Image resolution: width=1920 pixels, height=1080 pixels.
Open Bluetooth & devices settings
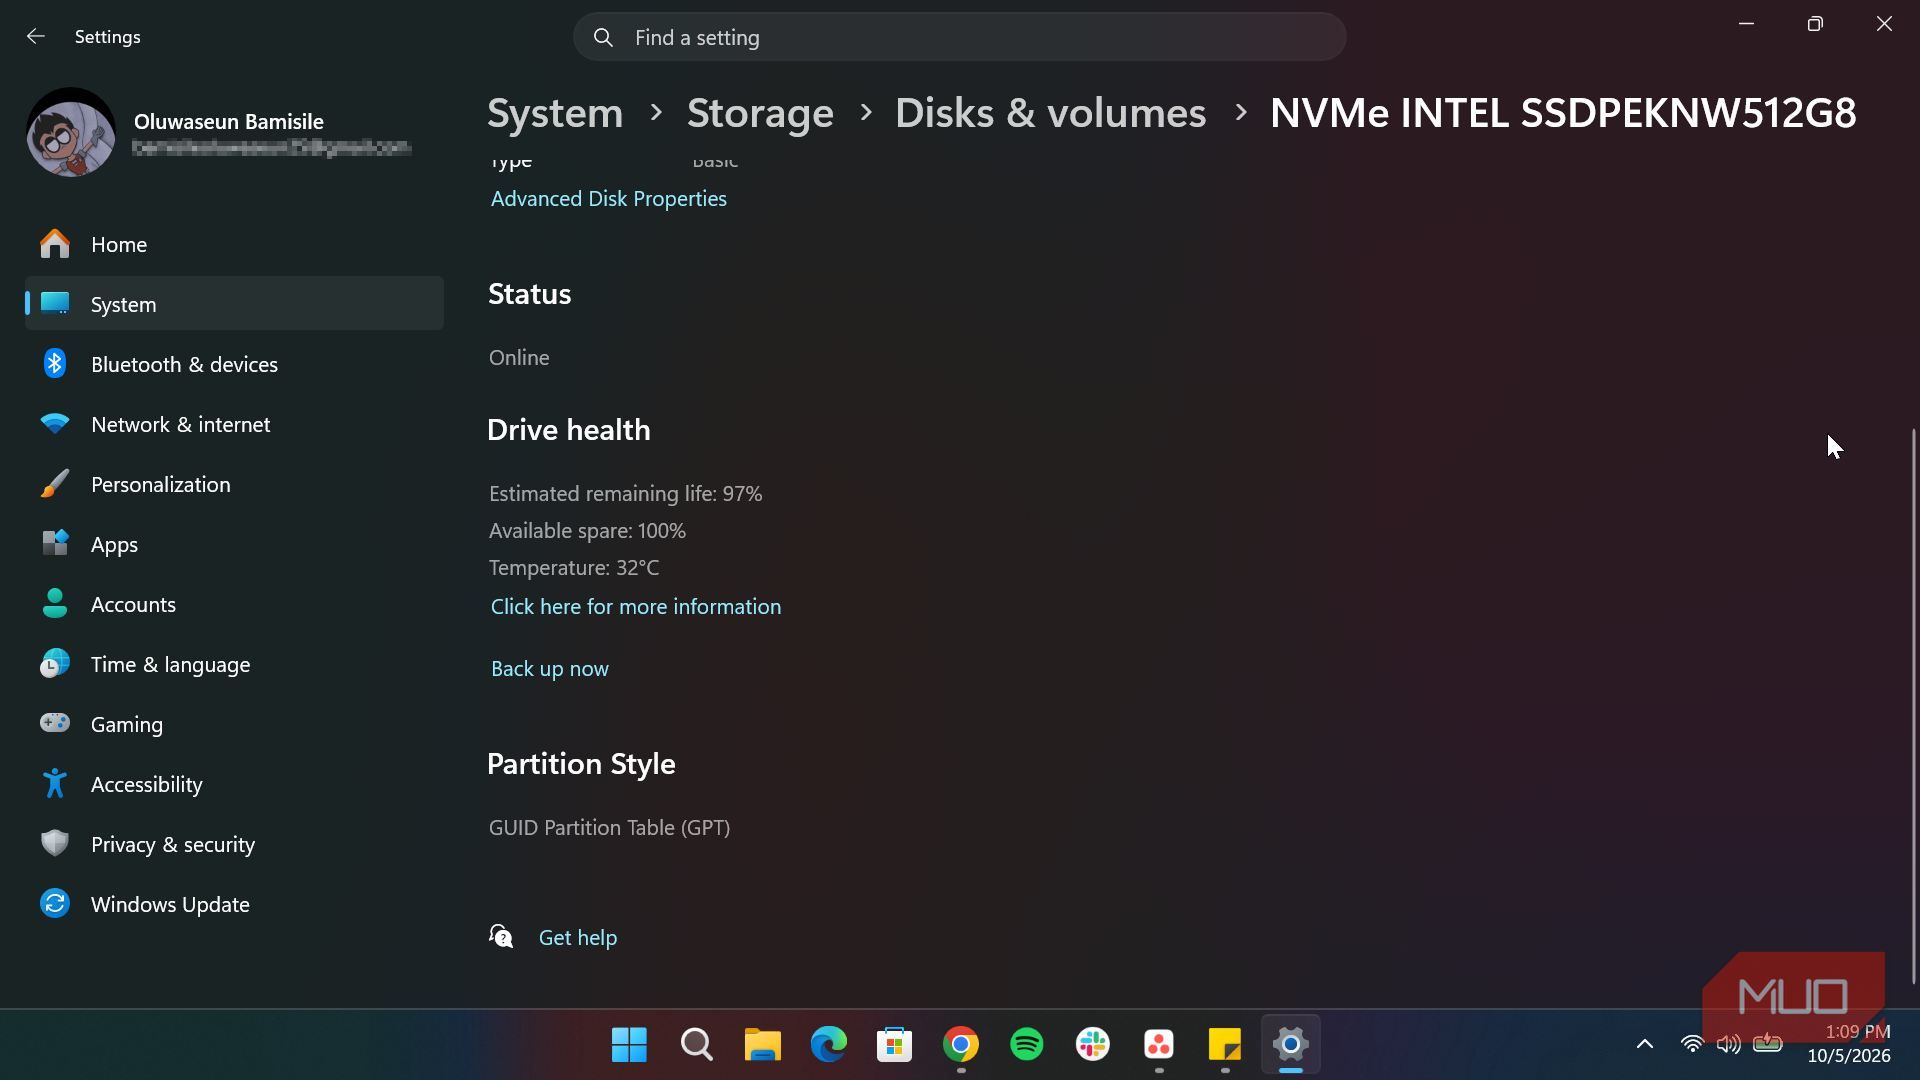pyautogui.click(x=234, y=364)
